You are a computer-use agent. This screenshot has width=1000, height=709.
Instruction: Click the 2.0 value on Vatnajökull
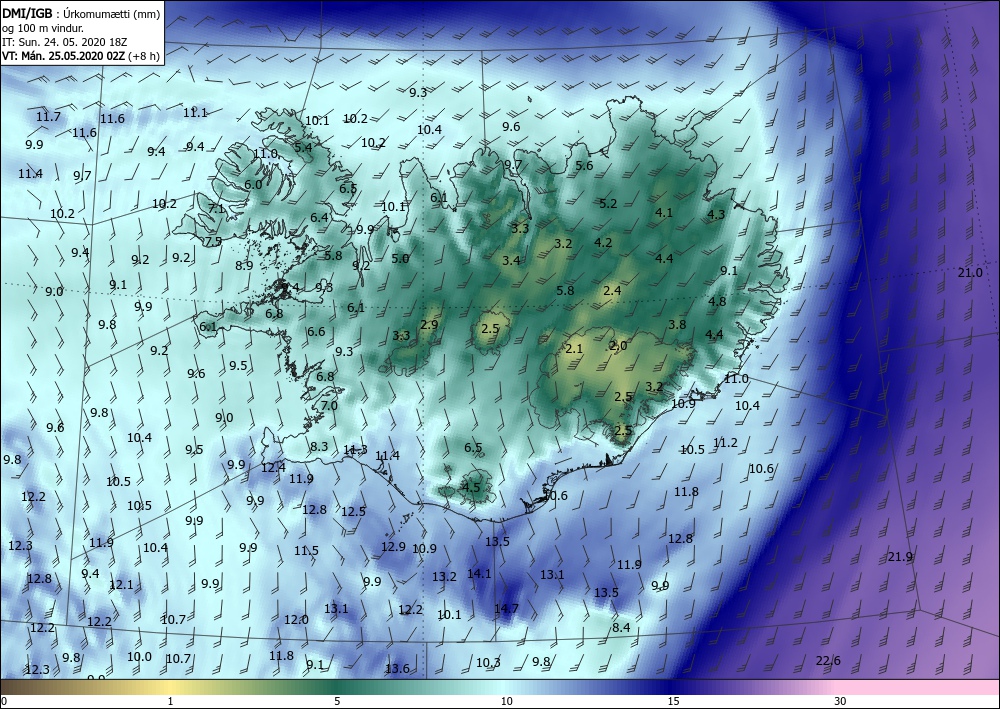(618, 346)
